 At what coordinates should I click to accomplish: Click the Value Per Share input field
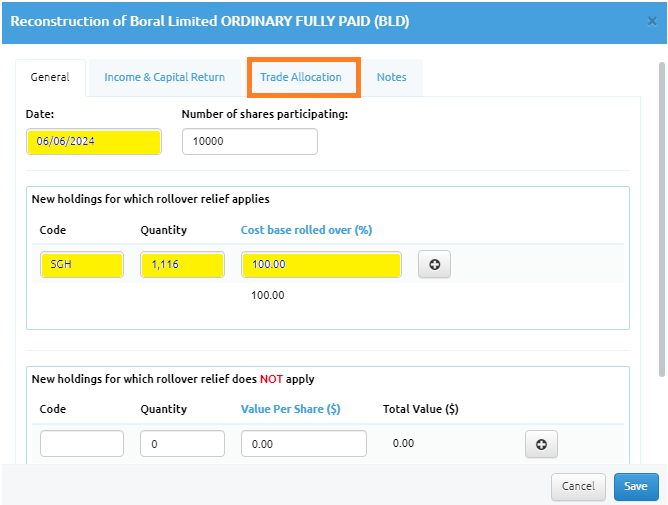(x=303, y=444)
